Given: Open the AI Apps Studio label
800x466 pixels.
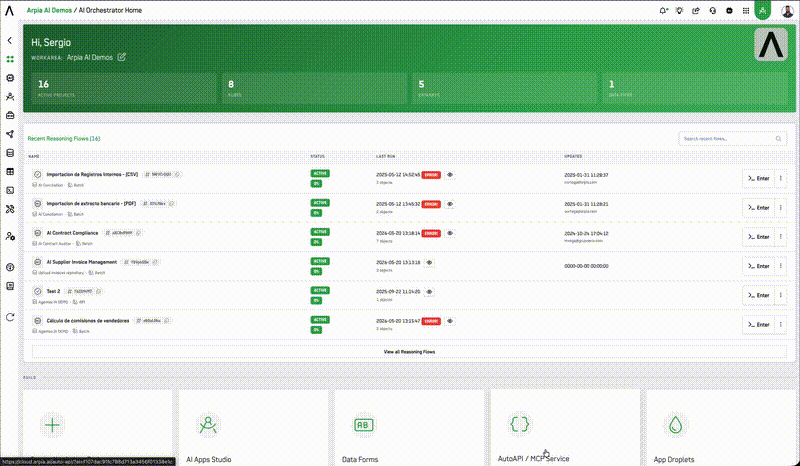Looking at the screenshot, I should 209,459.
